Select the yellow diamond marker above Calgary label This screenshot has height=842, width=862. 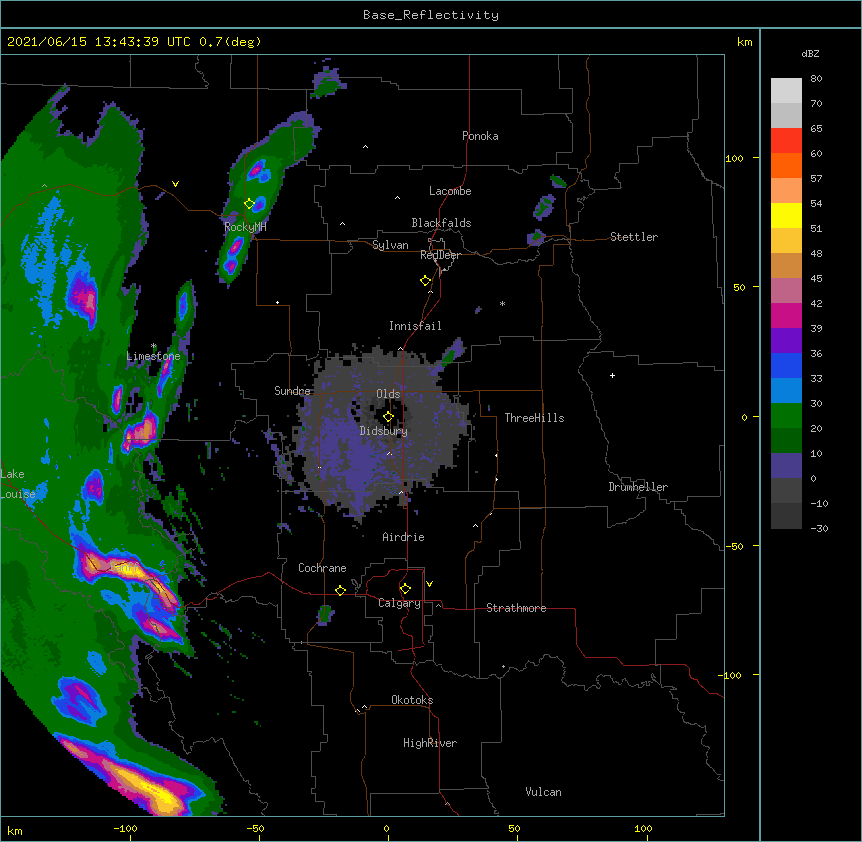[405, 589]
